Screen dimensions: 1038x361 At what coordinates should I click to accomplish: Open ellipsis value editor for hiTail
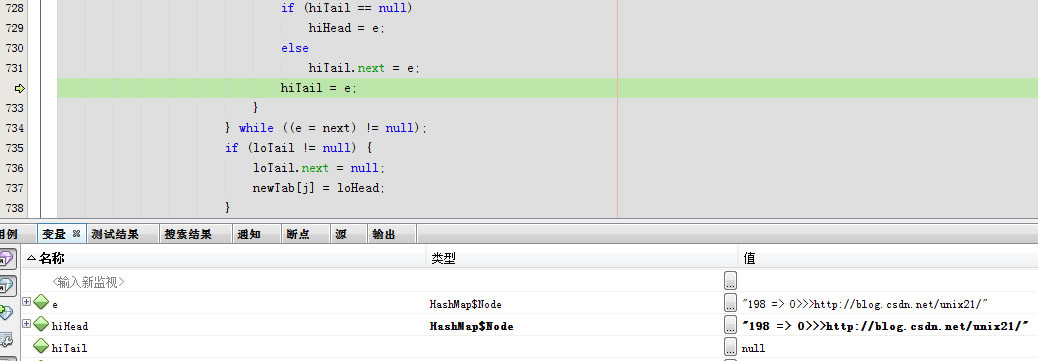coord(730,347)
